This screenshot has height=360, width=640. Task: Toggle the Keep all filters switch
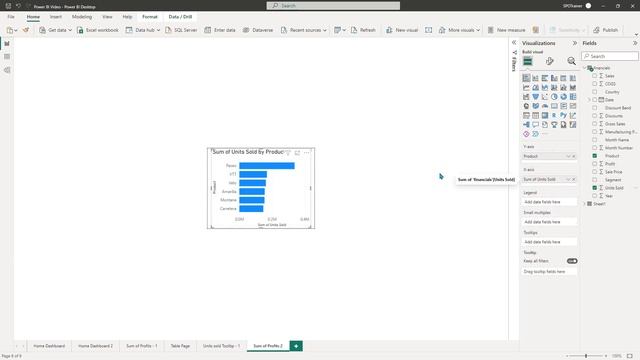(572, 261)
